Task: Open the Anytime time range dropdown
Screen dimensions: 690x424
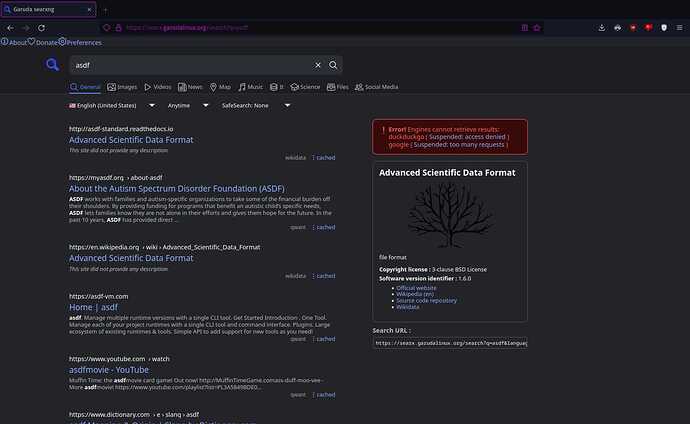Action: click(188, 106)
